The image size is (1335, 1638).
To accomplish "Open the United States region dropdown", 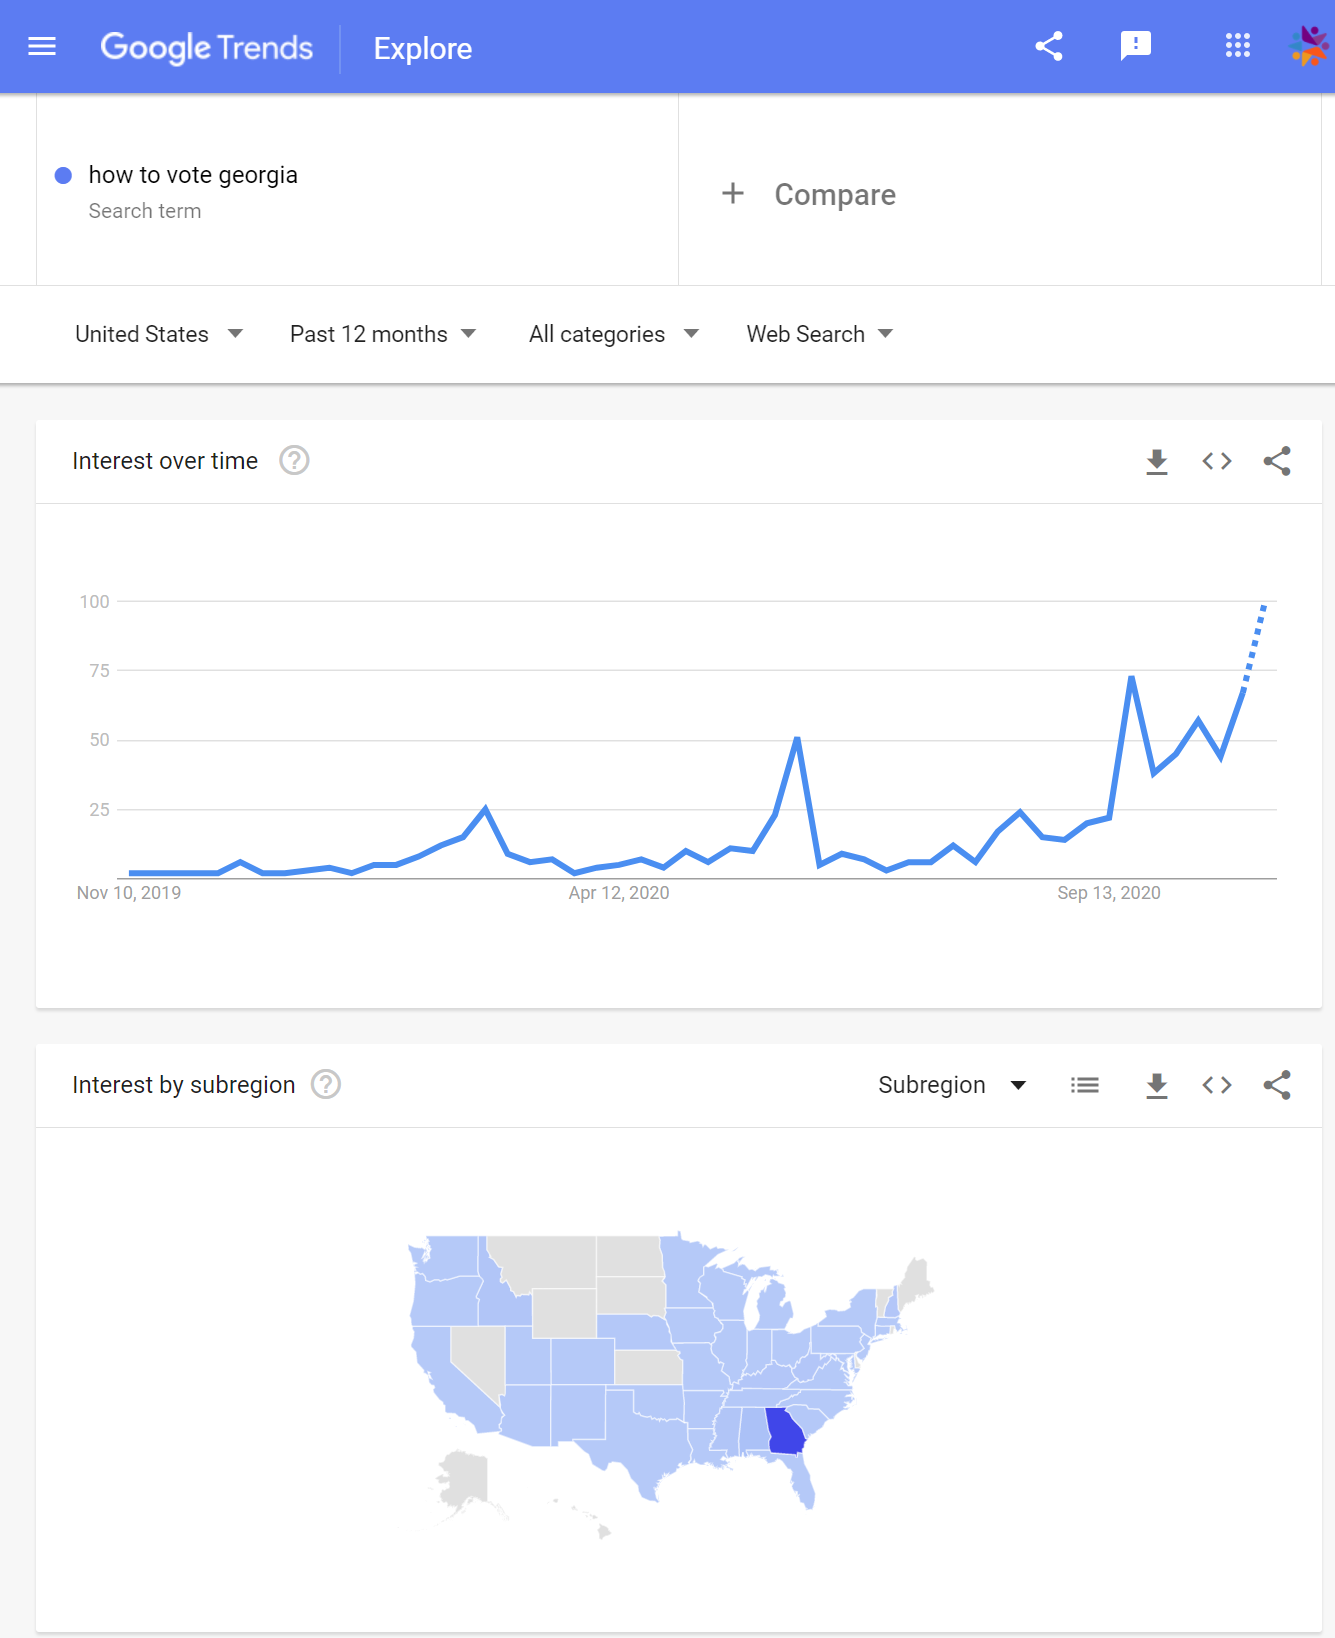I will [159, 334].
